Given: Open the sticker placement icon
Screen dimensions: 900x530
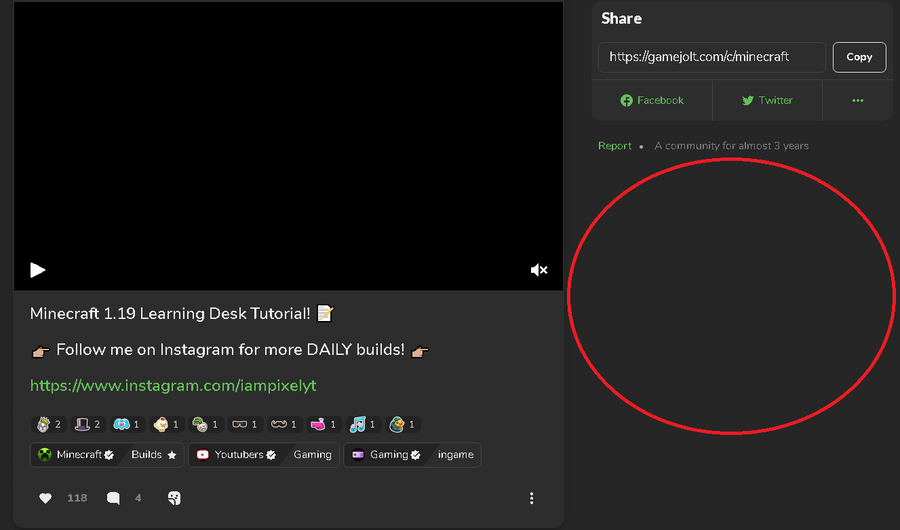Looking at the screenshot, I should [174, 498].
